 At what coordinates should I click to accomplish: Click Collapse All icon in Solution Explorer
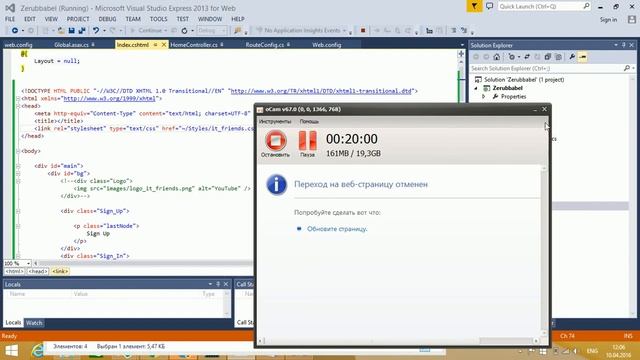548,57
